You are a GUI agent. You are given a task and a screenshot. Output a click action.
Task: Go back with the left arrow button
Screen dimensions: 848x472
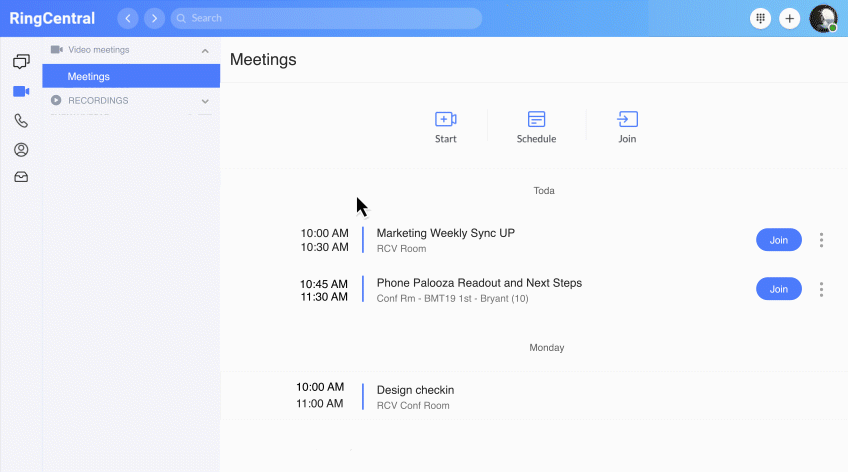tap(128, 18)
